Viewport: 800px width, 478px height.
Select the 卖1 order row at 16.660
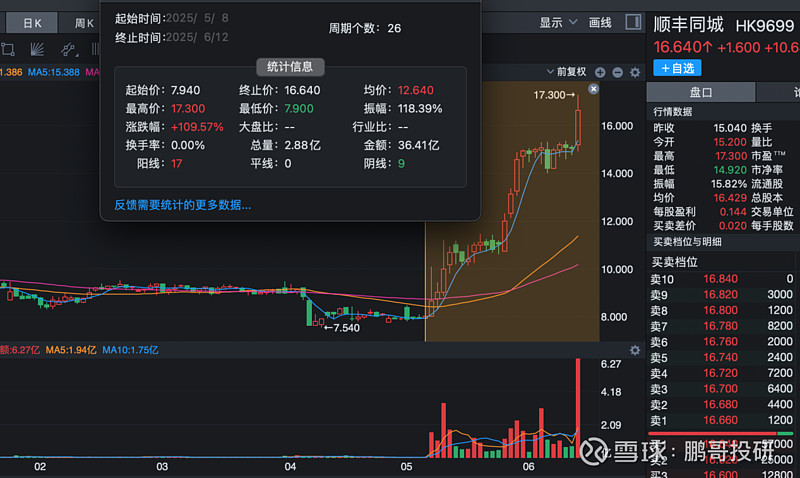coord(722,420)
